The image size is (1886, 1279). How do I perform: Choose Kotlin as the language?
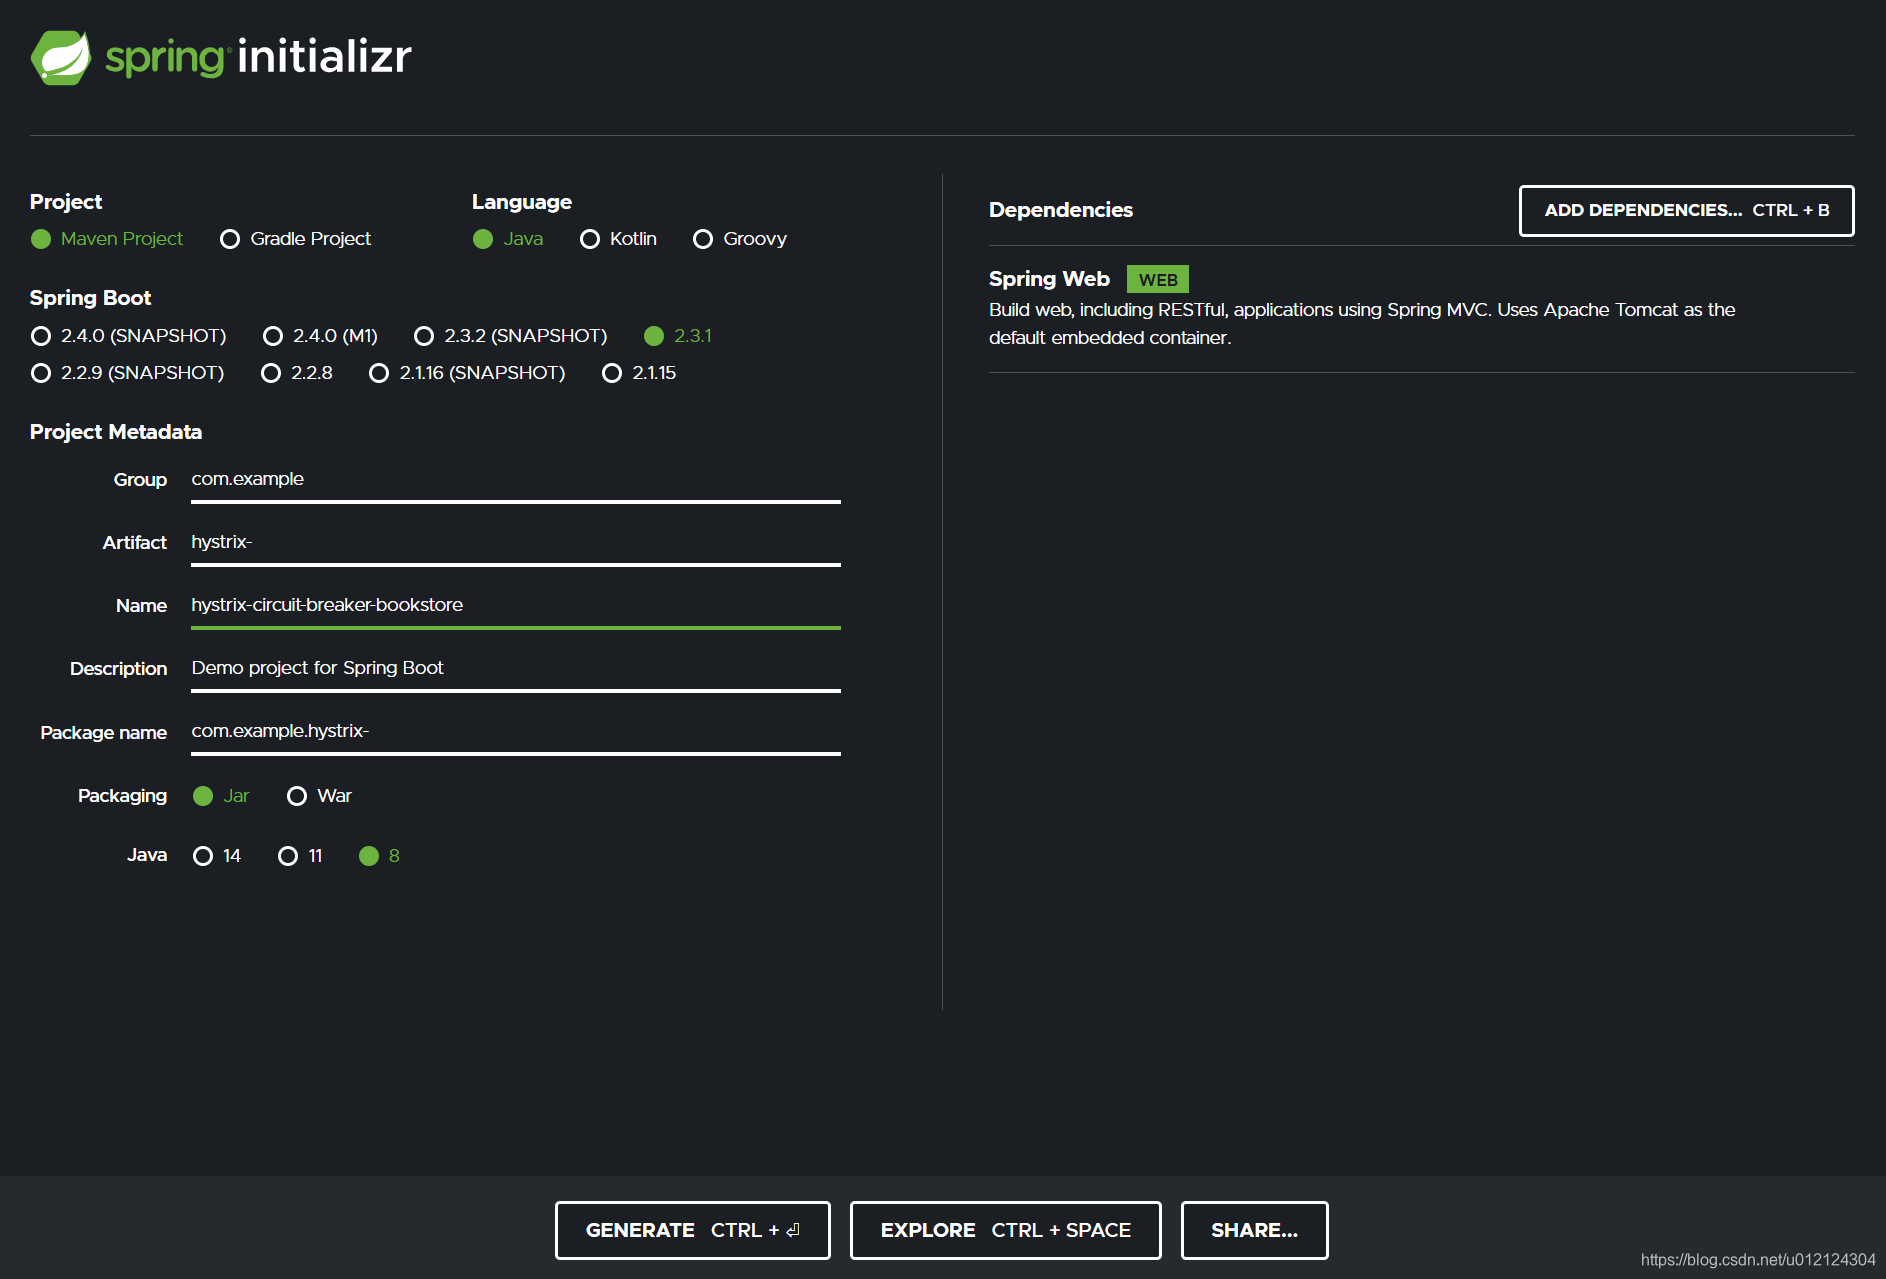(618, 239)
